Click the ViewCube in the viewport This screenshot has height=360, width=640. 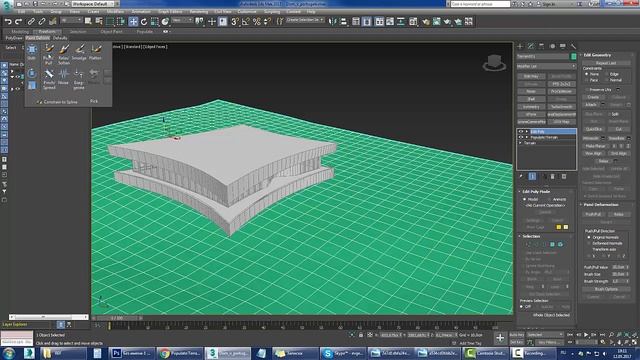pyautogui.click(x=494, y=63)
